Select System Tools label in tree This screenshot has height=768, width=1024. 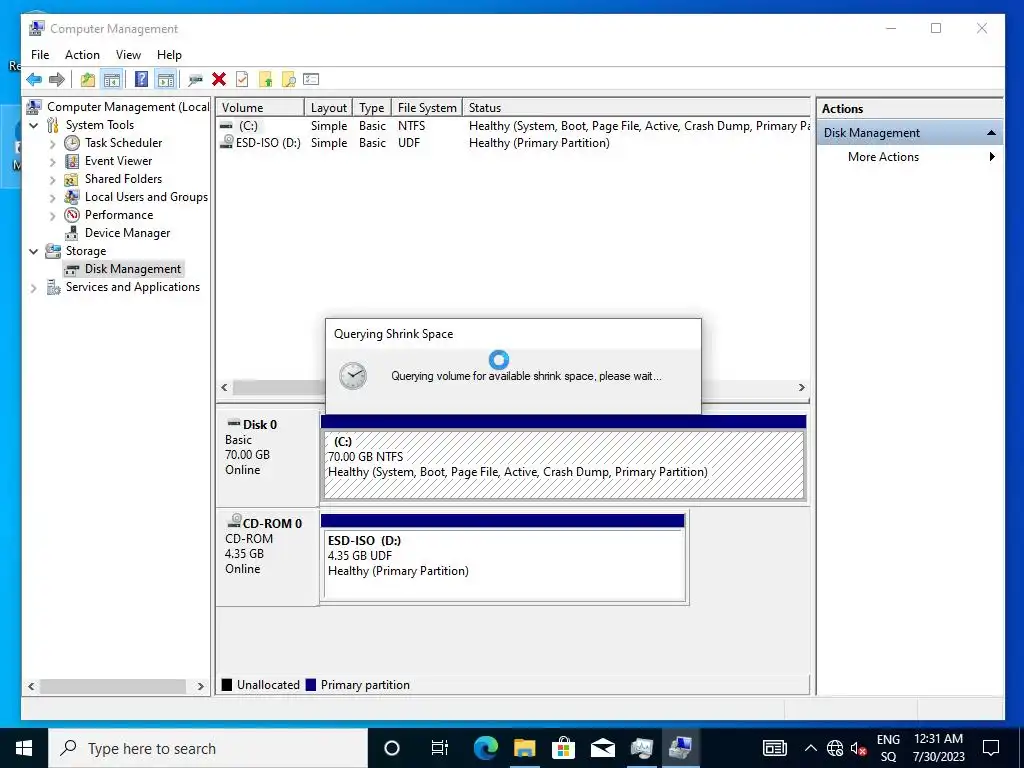pos(99,125)
